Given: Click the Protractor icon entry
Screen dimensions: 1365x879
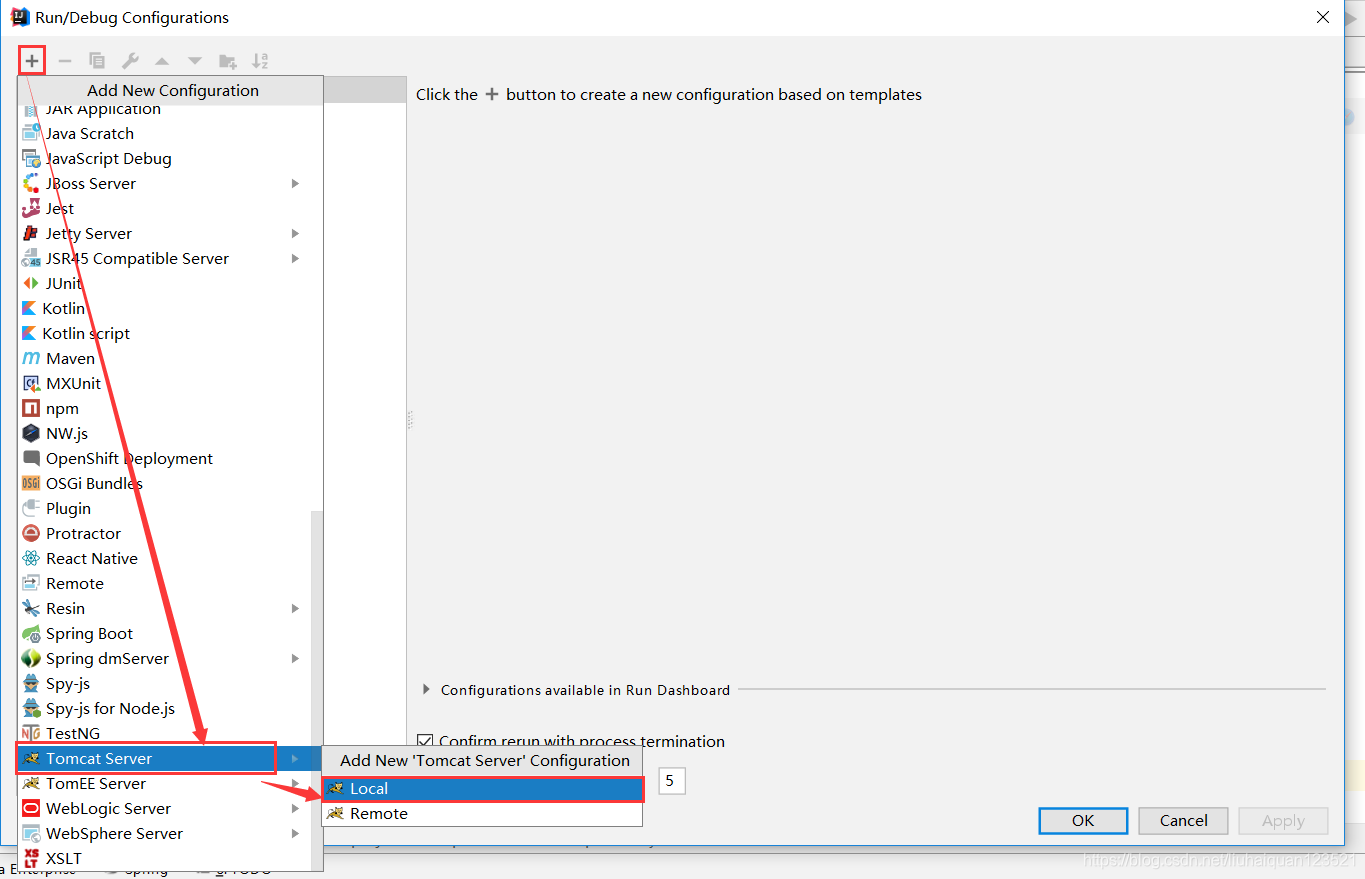Looking at the screenshot, I should click(x=31, y=533).
